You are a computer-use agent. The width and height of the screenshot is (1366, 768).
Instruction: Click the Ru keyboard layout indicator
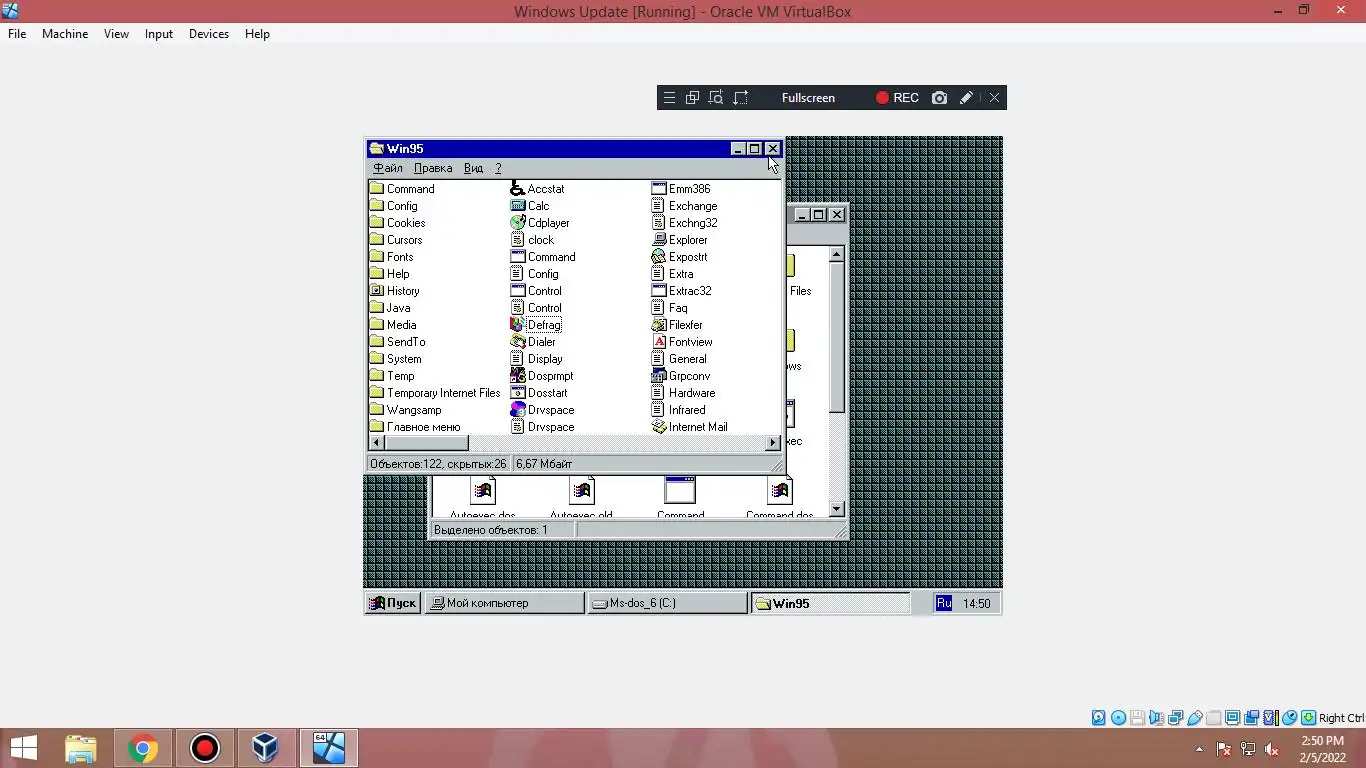pos(944,603)
